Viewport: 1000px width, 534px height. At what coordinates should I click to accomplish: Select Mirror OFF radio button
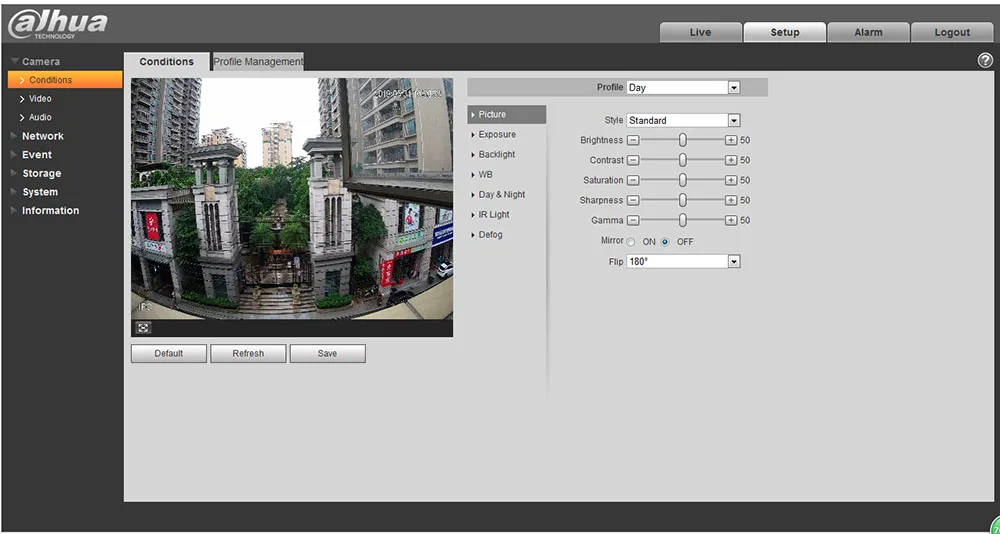tap(665, 242)
